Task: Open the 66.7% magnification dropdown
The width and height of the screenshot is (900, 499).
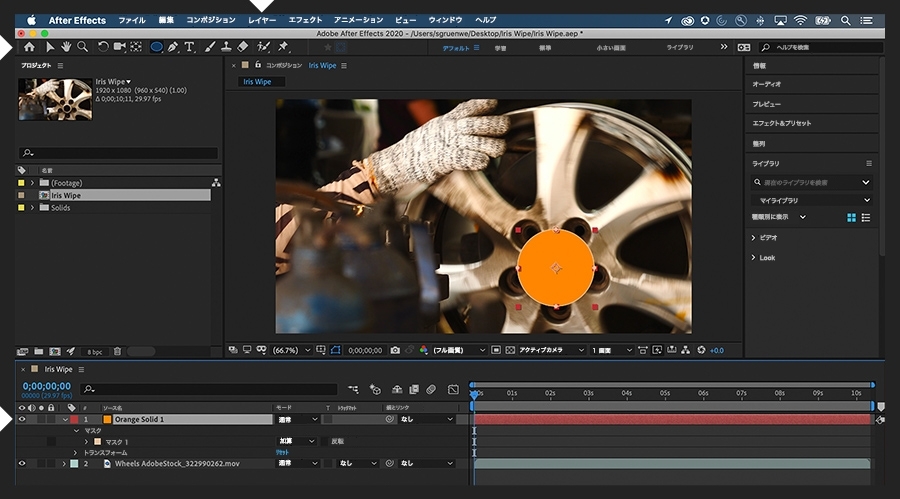Action: [x=290, y=350]
